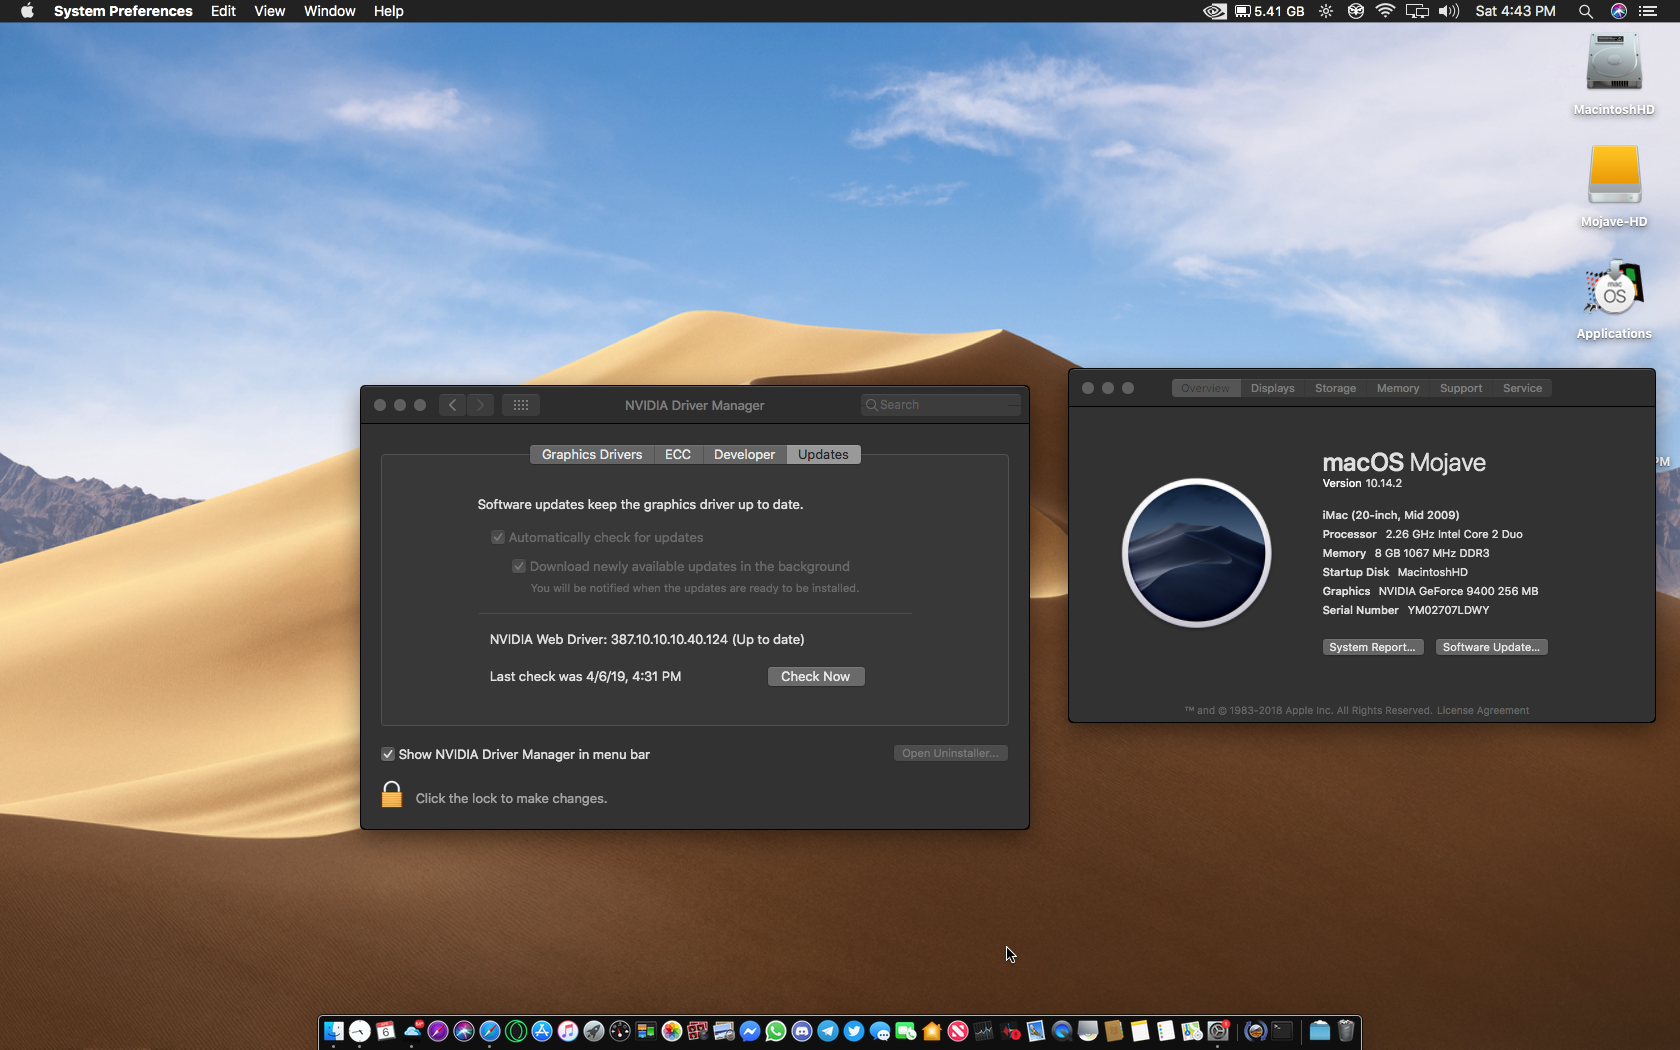Screen dimensions: 1680x1050
Task: Click the Sat 4:43 PM clock
Action: pyautogui.click(x=1515, y=11)
